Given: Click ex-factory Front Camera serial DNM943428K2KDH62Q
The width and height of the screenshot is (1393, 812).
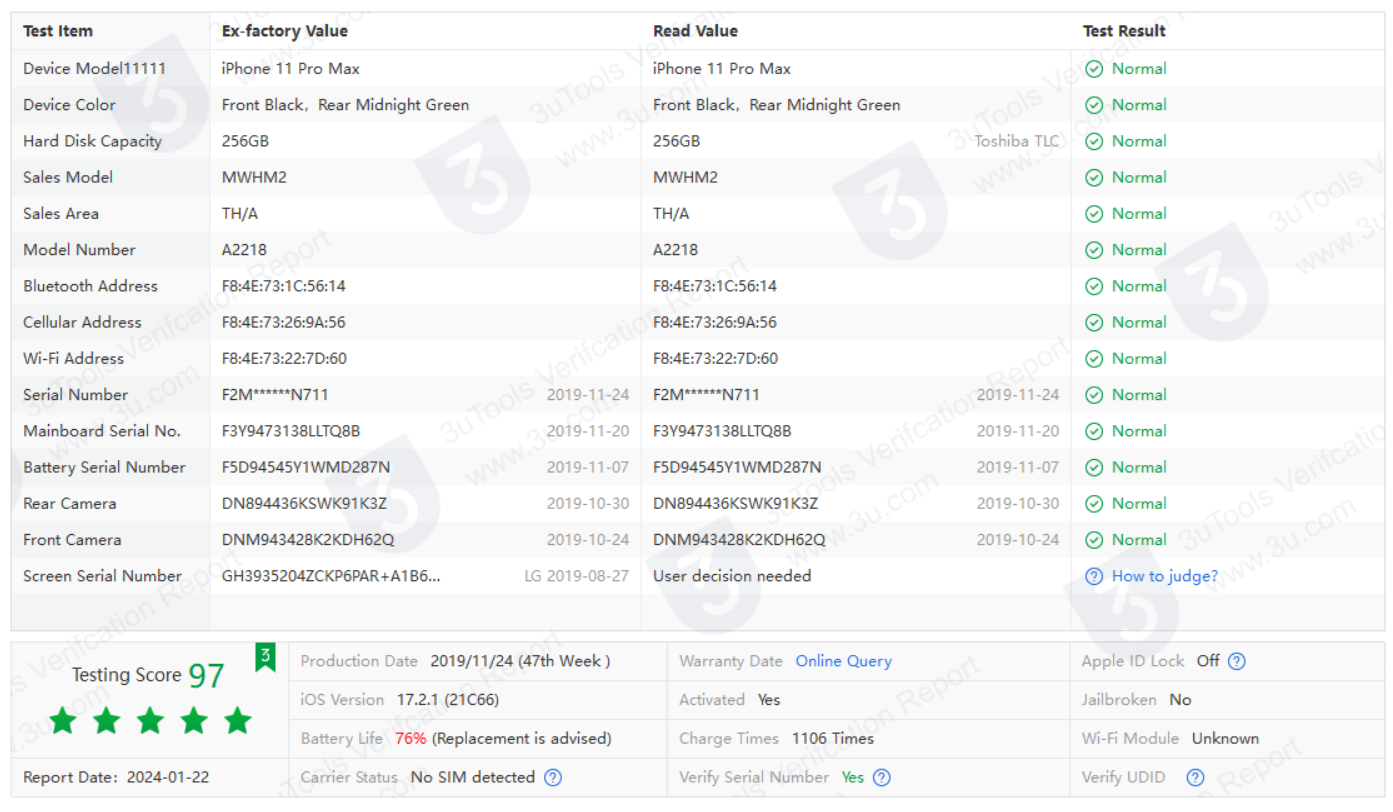Looking at the screenshot, I should 308,540.
